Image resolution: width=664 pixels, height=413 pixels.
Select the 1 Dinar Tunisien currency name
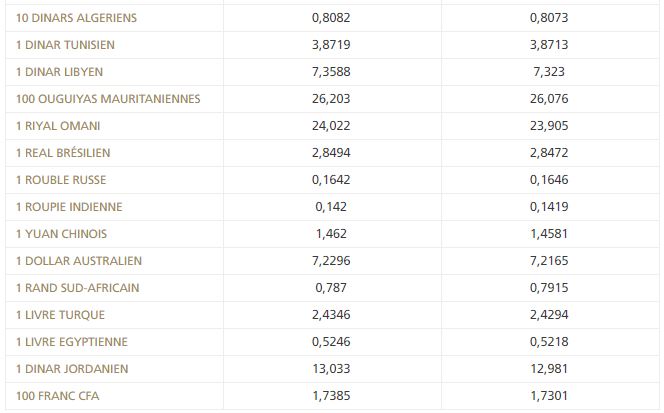(65, 45)
